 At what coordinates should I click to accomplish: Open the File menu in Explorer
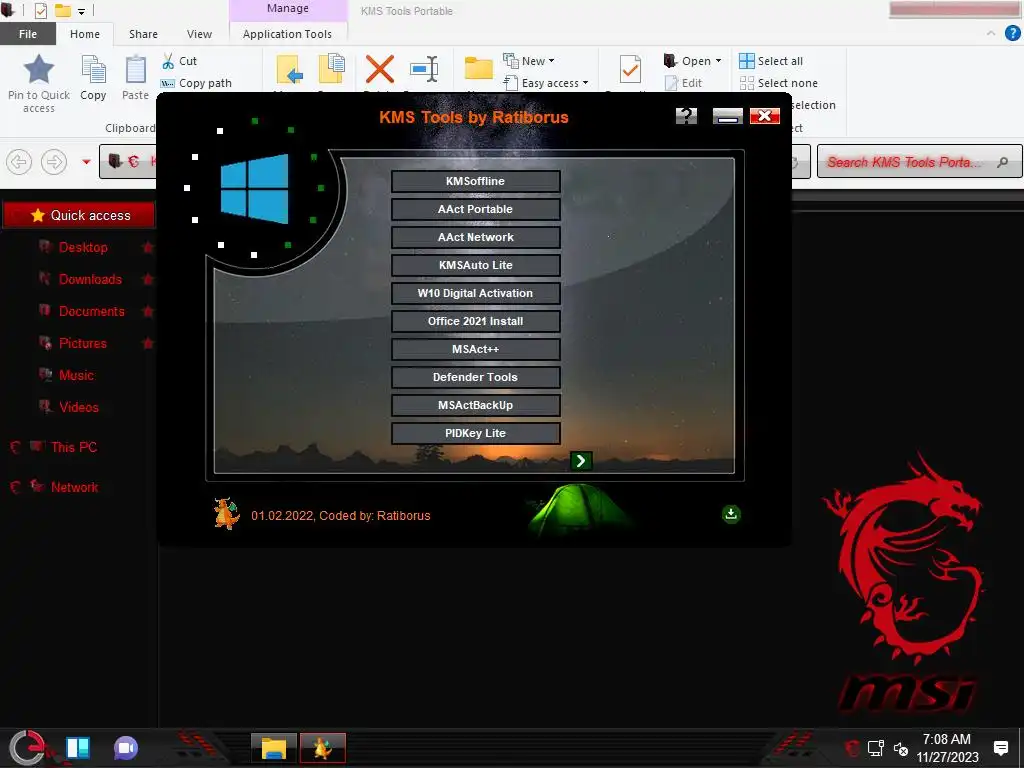pyautogui.click(x=27, y=34)
